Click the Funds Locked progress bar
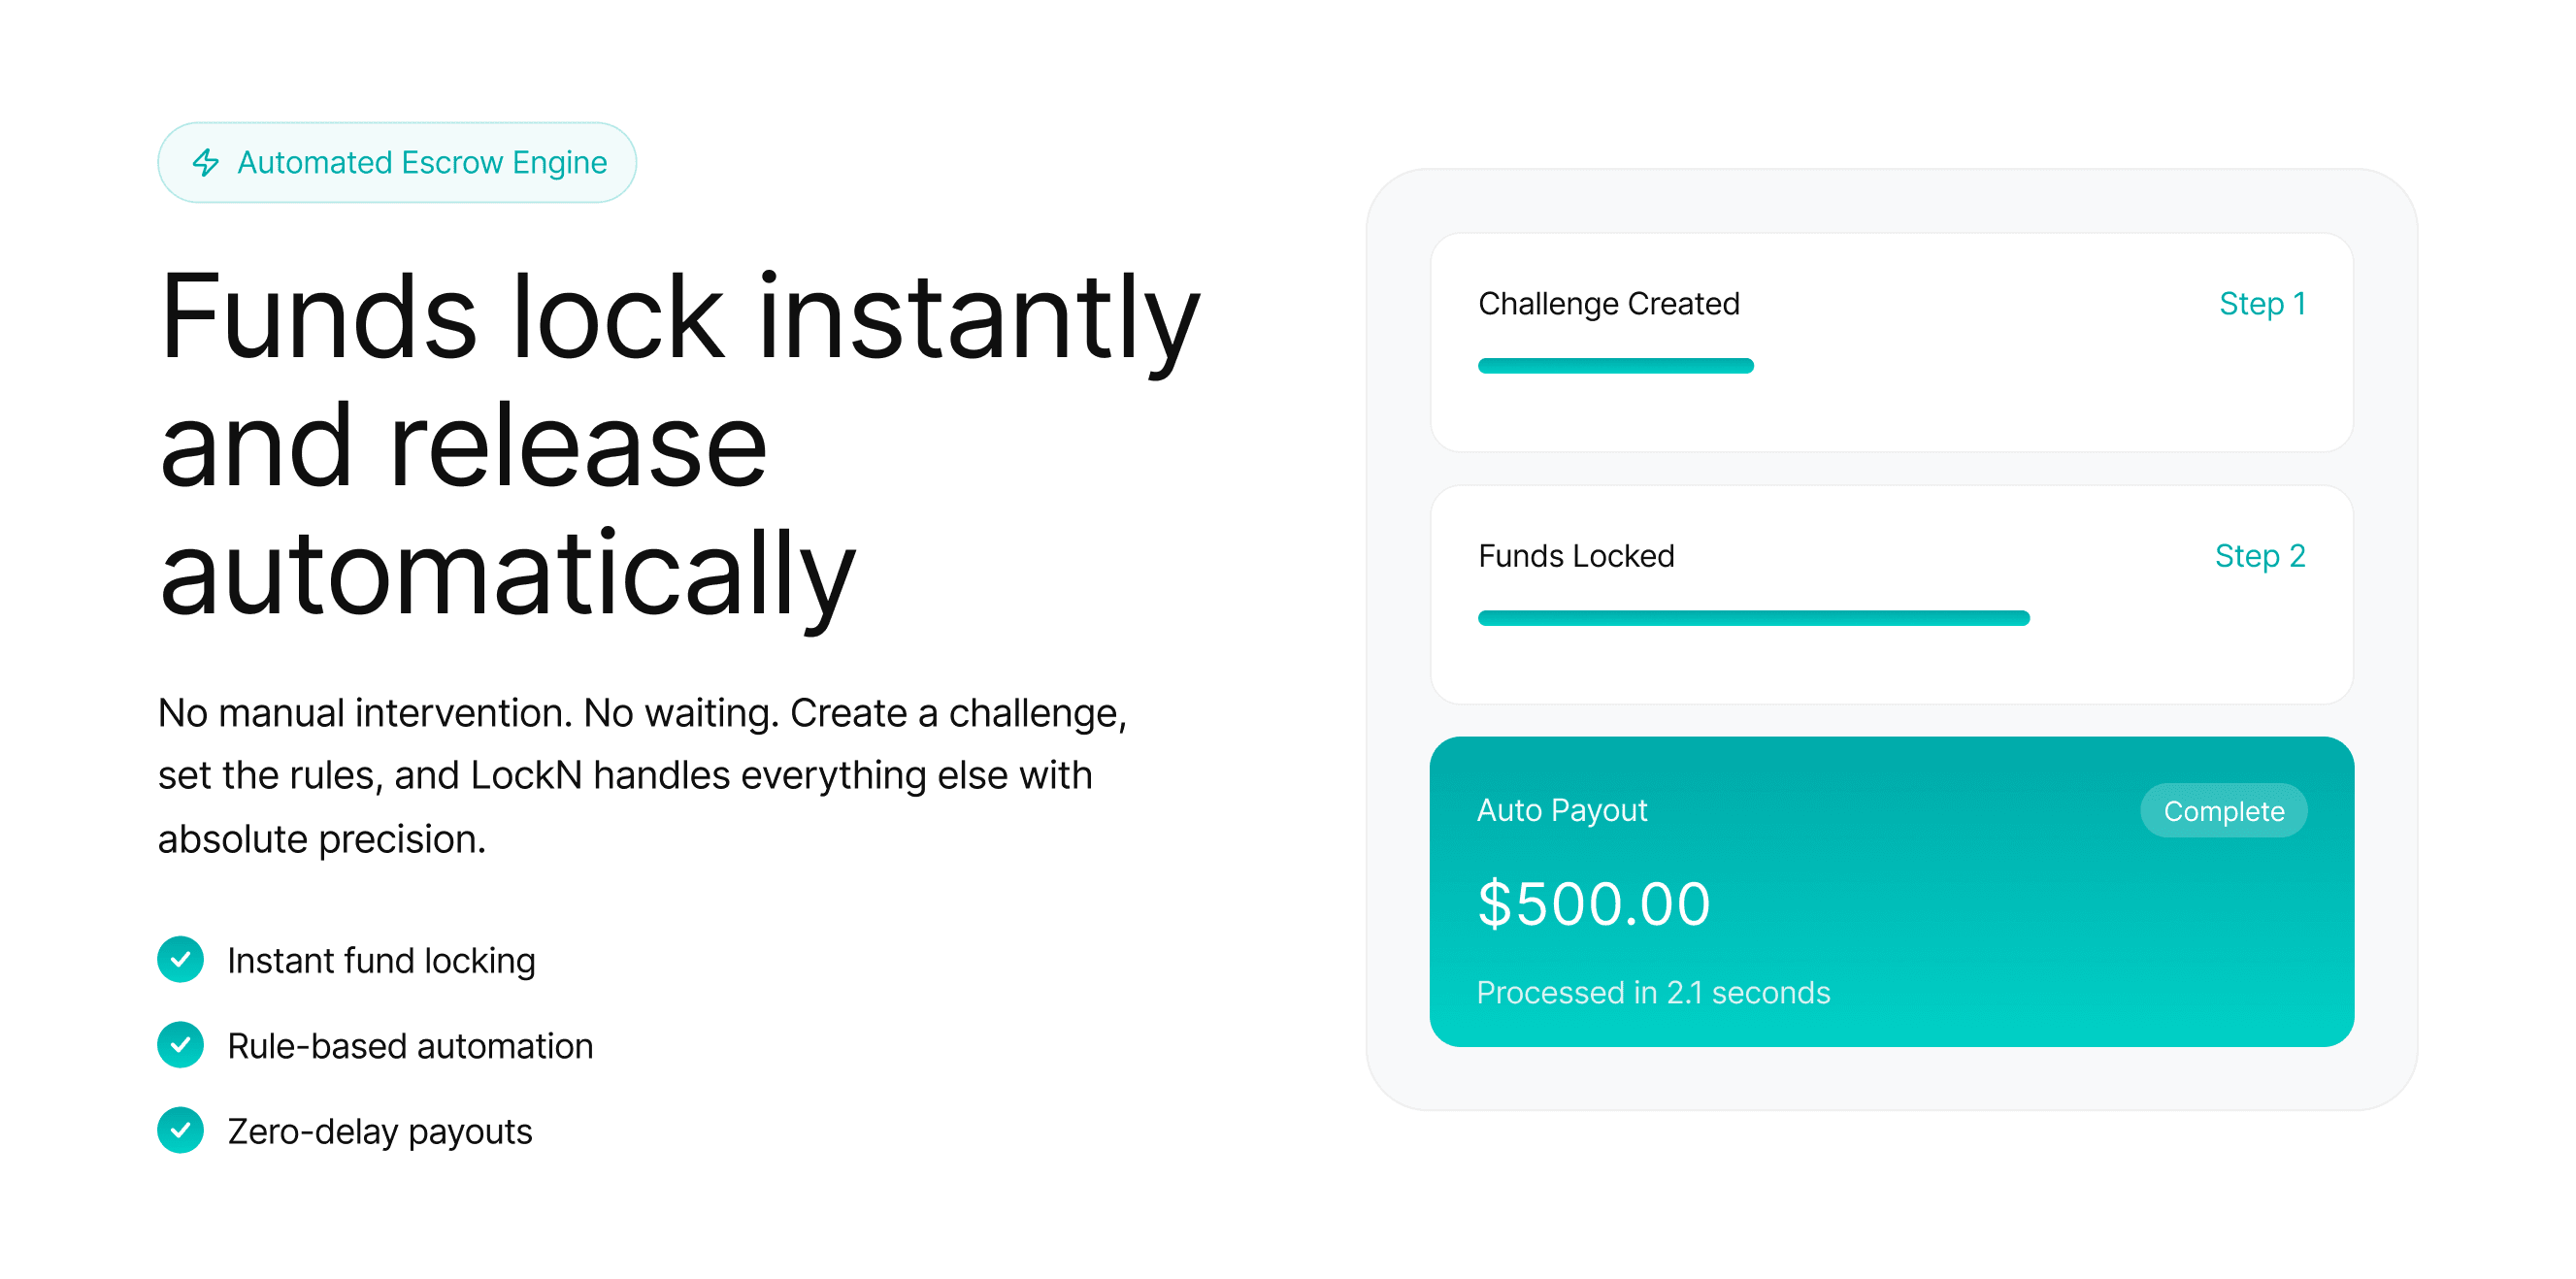This screenshot has width=2576, height=1279. (1753, 617)
